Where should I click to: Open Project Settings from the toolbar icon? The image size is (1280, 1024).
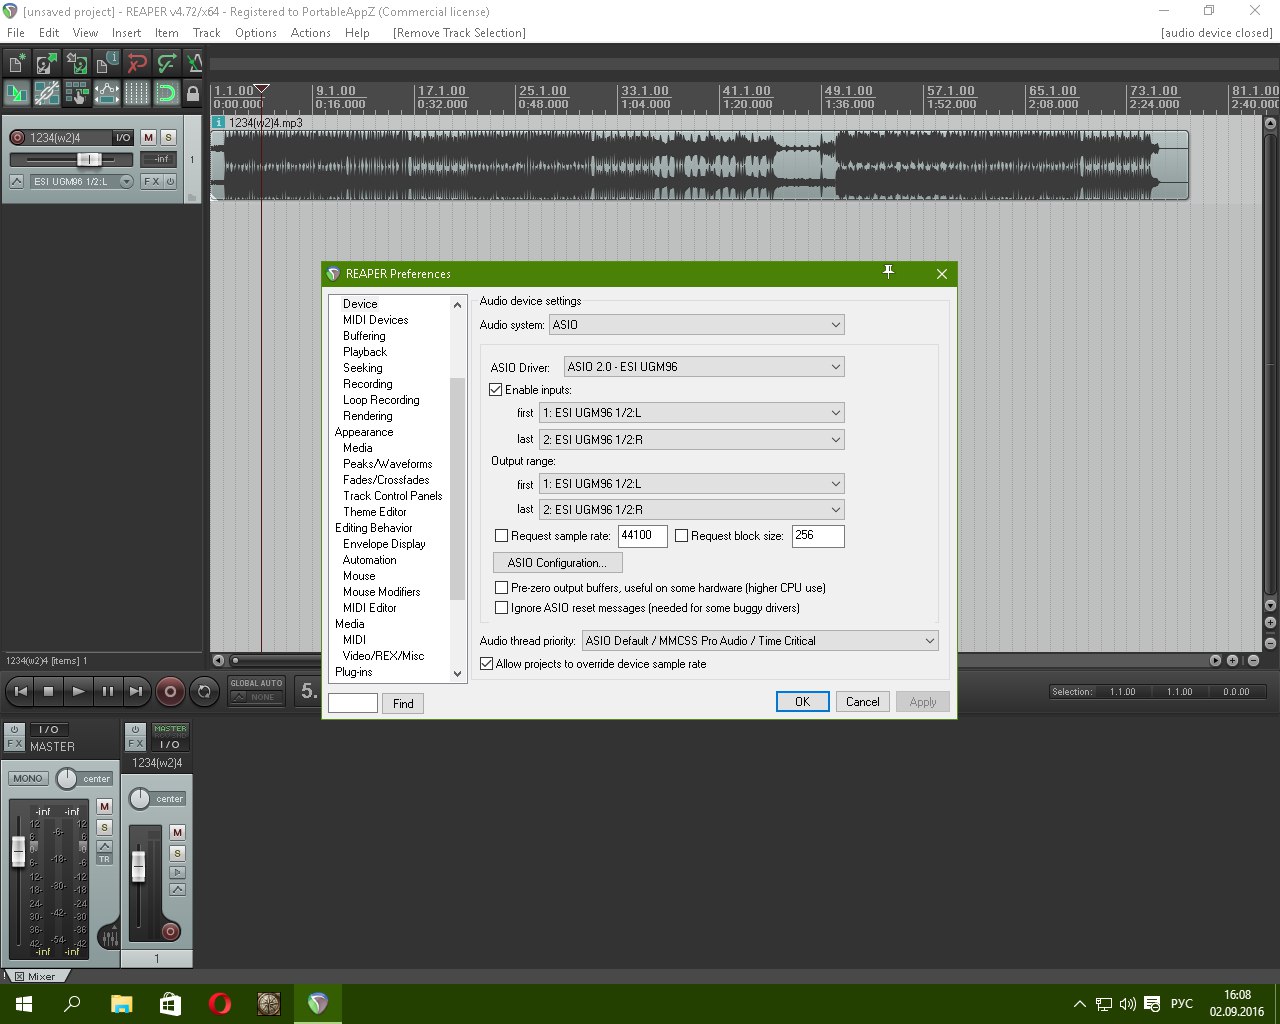coord(106,64)
